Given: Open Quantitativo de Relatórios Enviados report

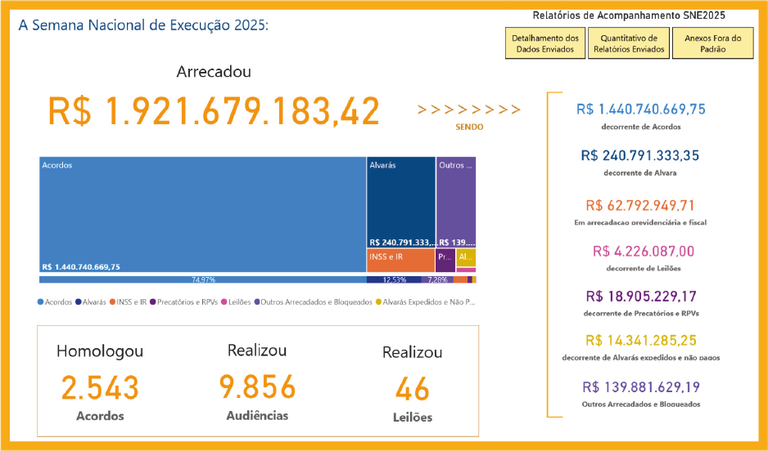Looking at the screenshot, I should click(x=628, y=44).
